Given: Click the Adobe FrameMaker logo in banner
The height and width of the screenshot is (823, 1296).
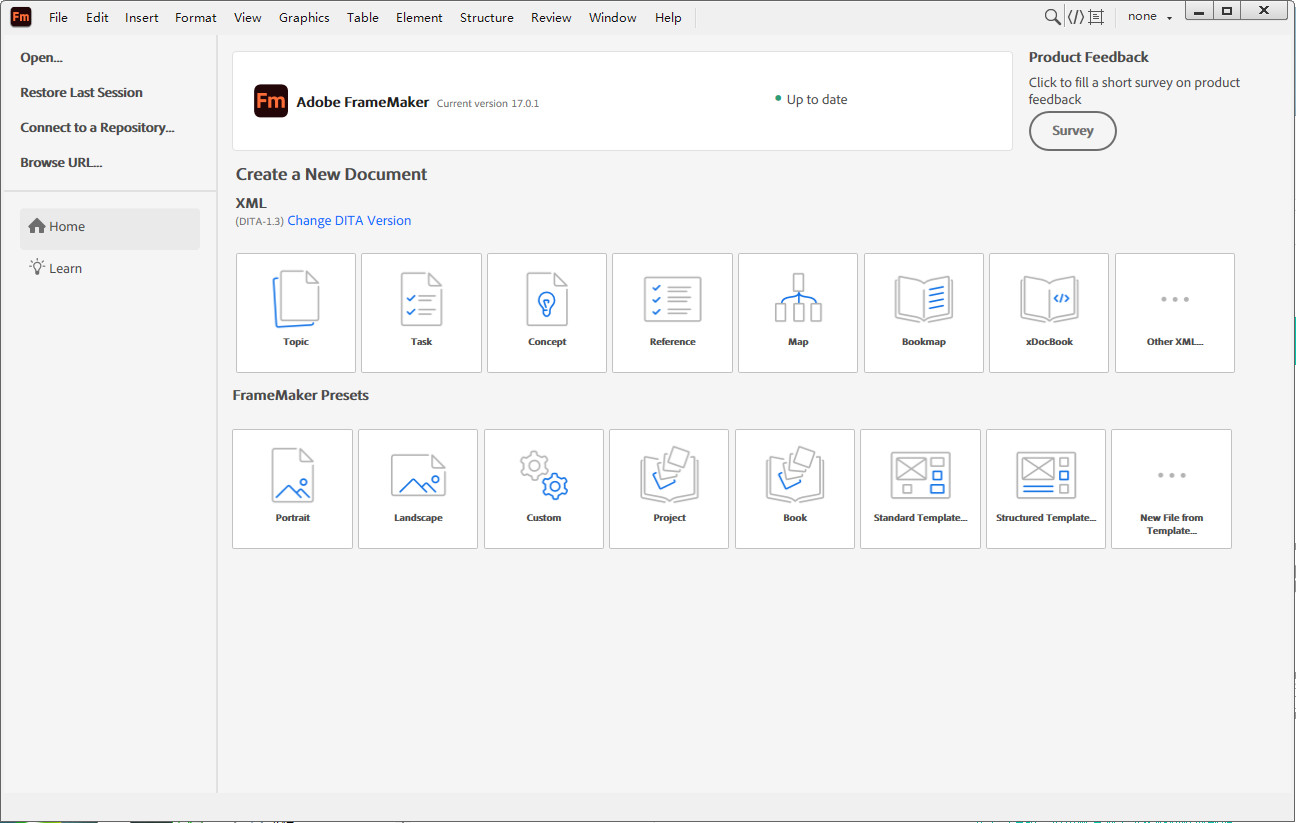Looking at the screenshot, I should (271, 101).
